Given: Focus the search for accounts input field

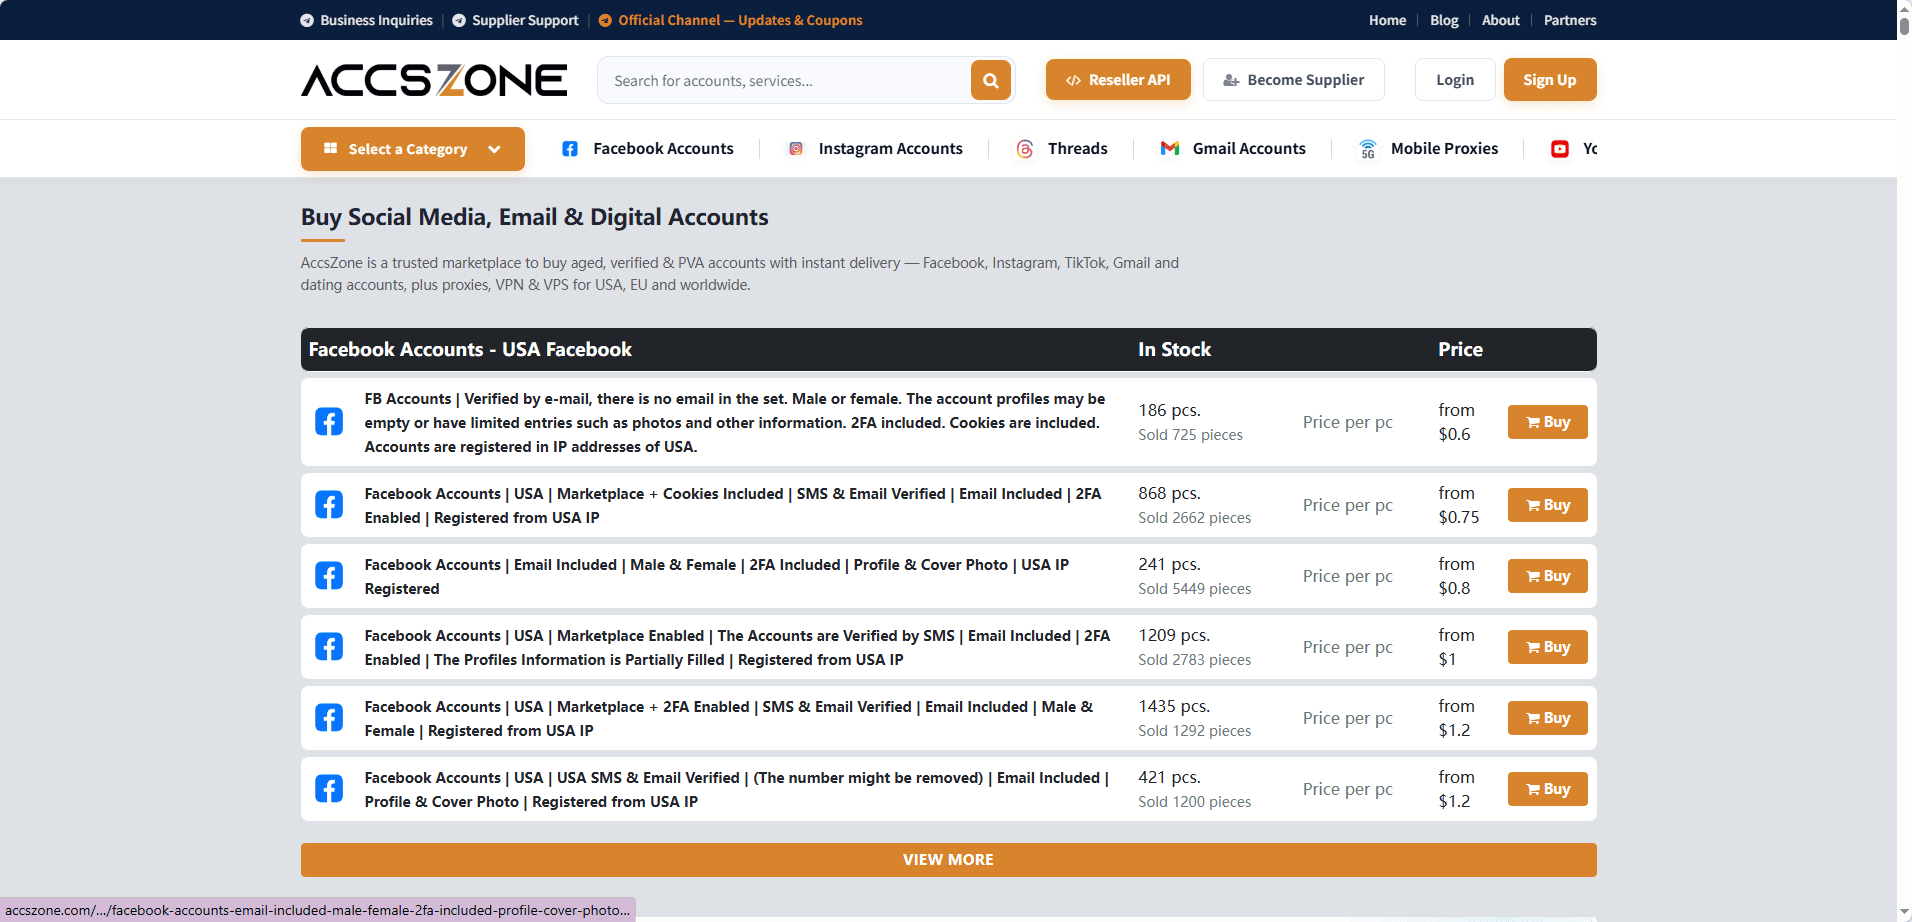Looking at the screenshot, I should pos(785,80).
